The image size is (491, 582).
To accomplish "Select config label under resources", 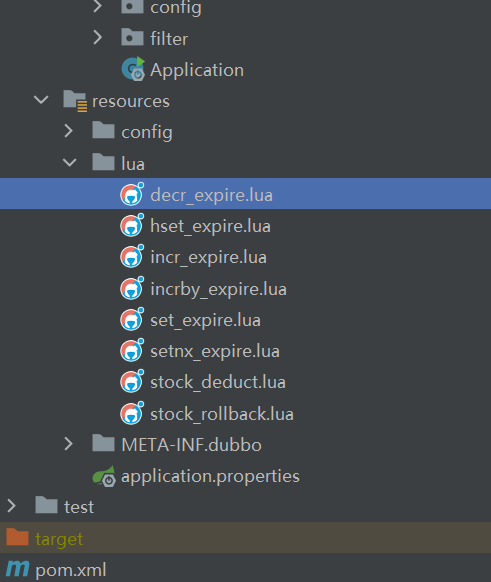I will [147, 133].
